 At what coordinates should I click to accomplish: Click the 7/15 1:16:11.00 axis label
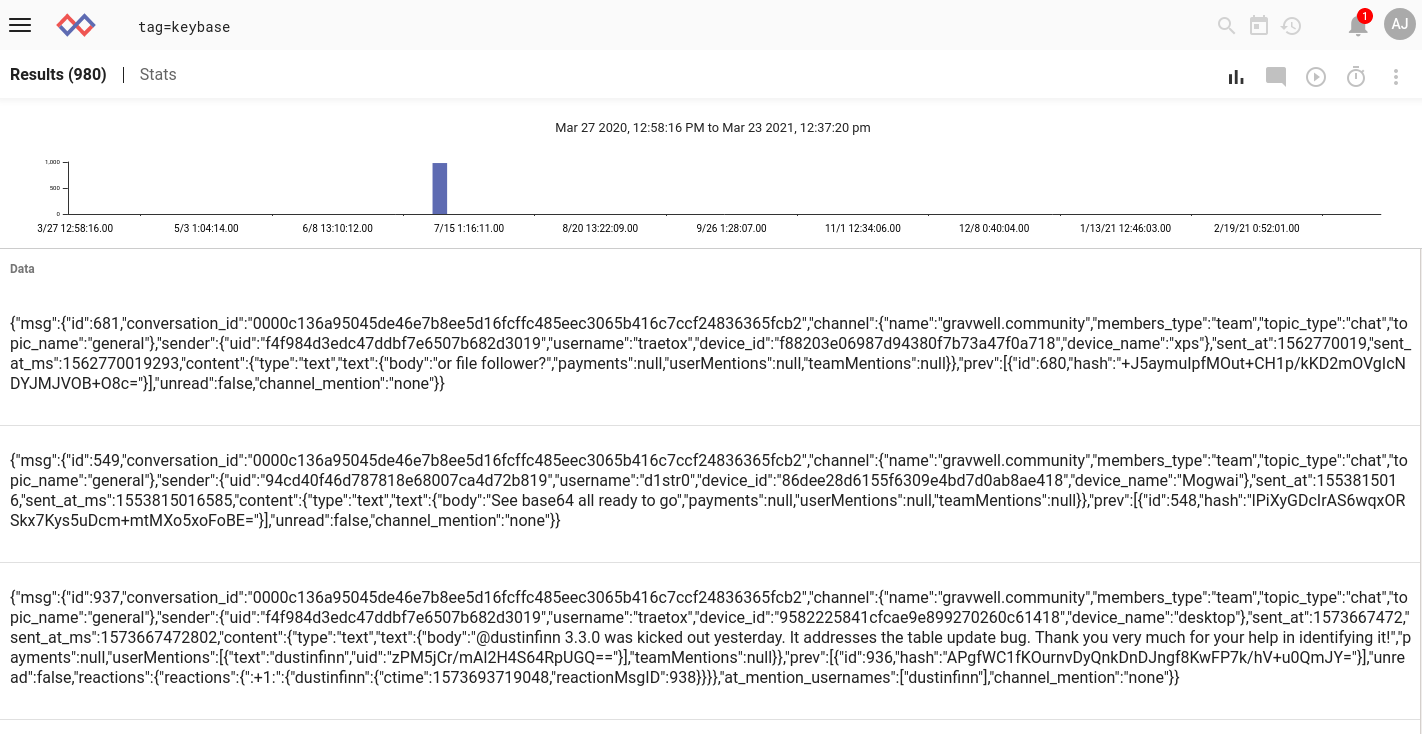(469, 229)
